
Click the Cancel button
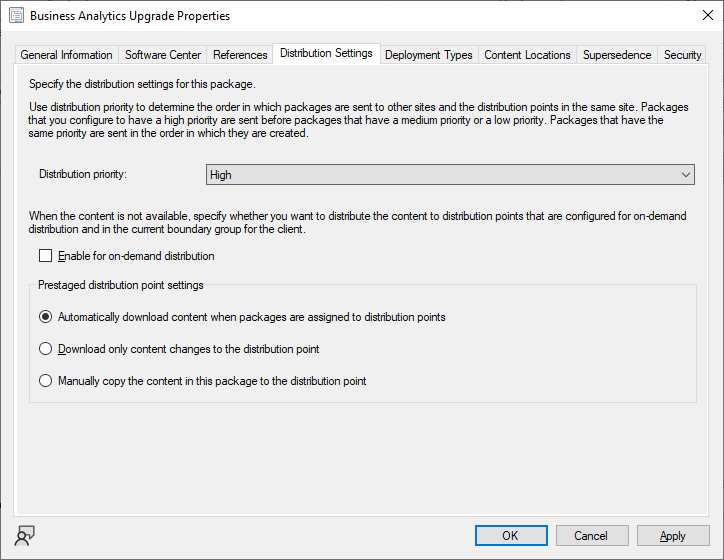(592, 536)
